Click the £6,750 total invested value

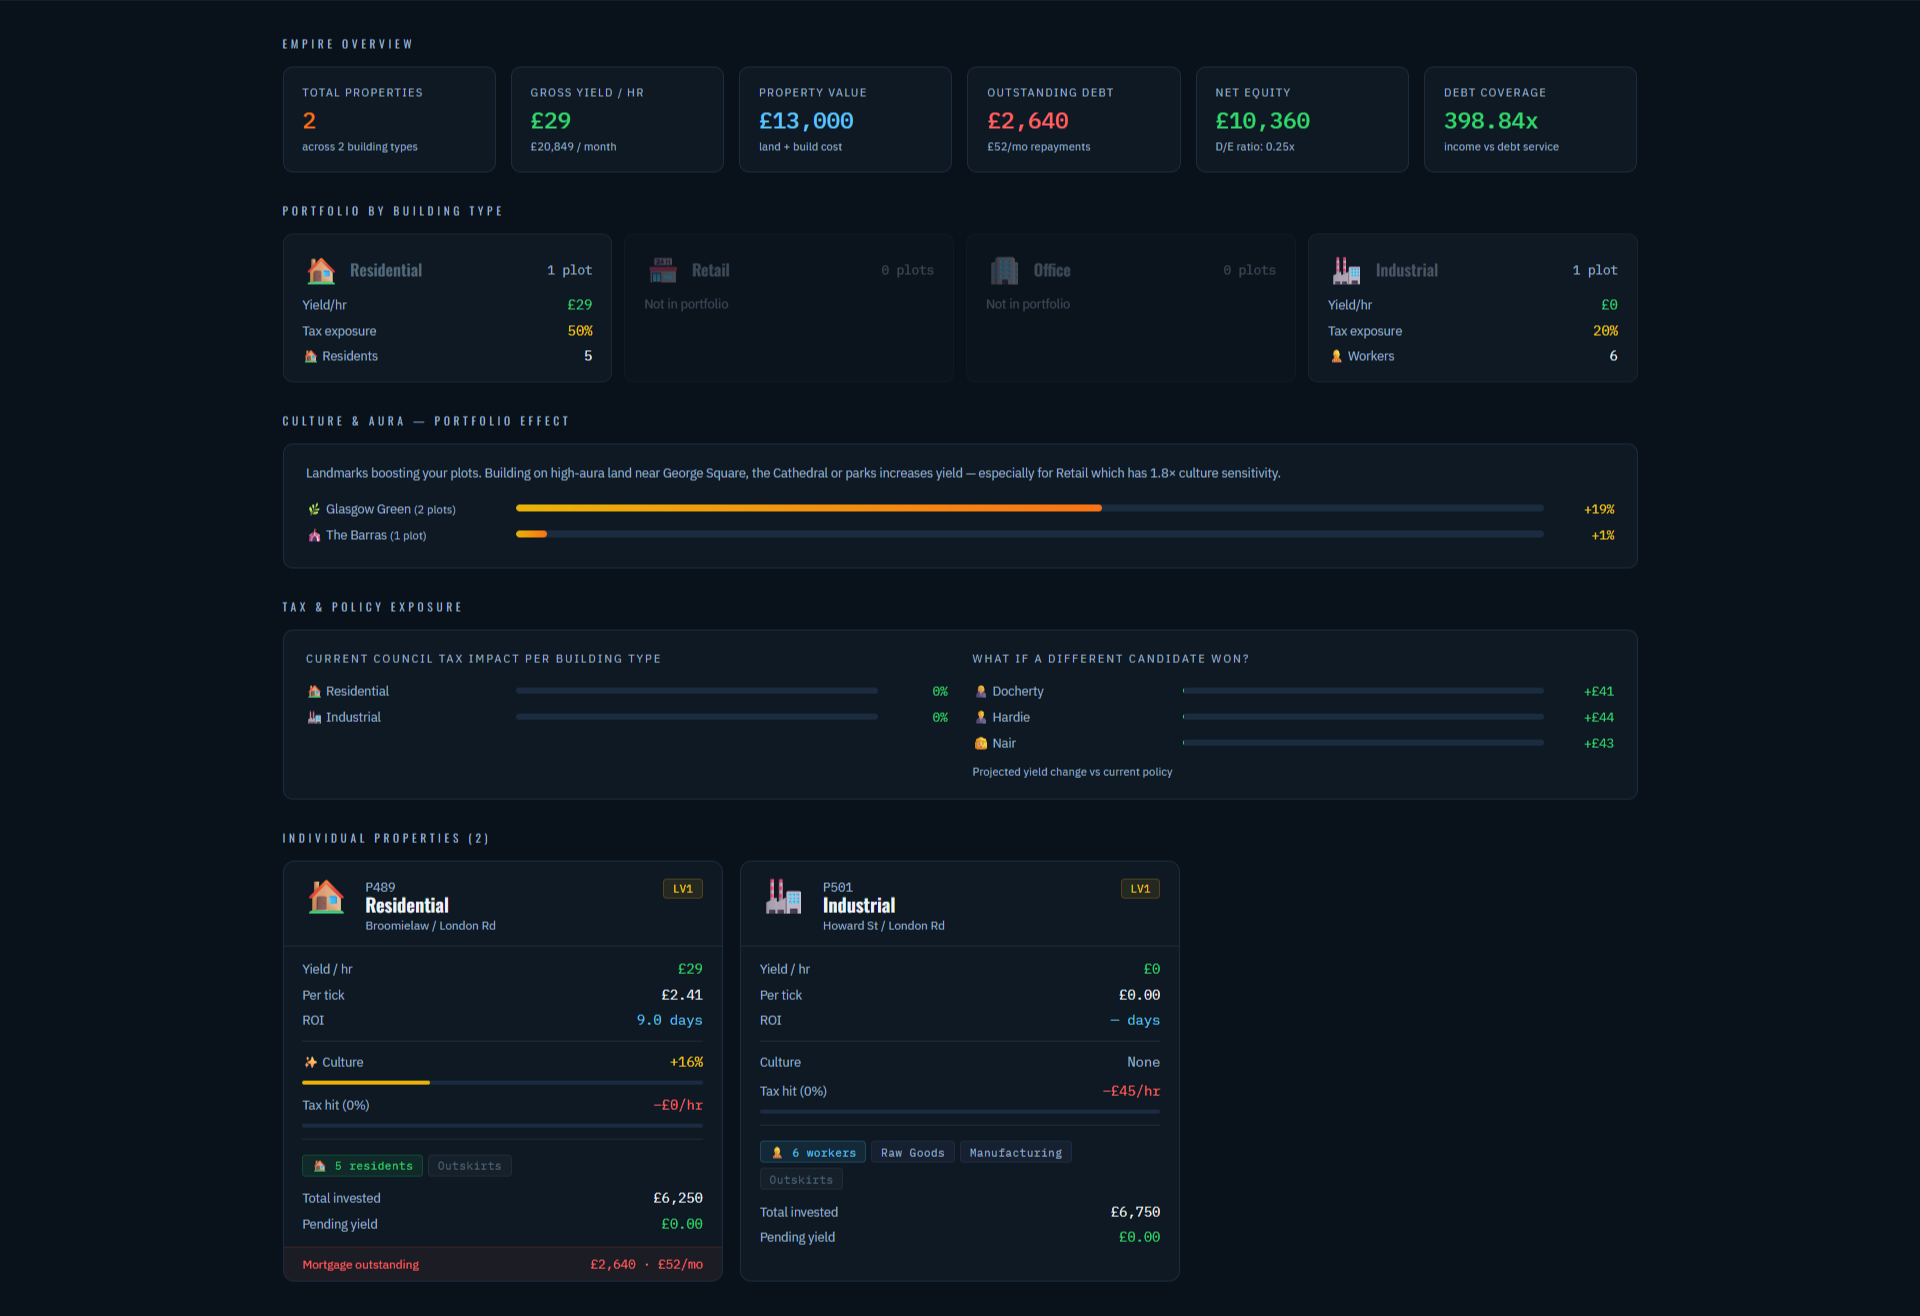click(1135, 1212)
